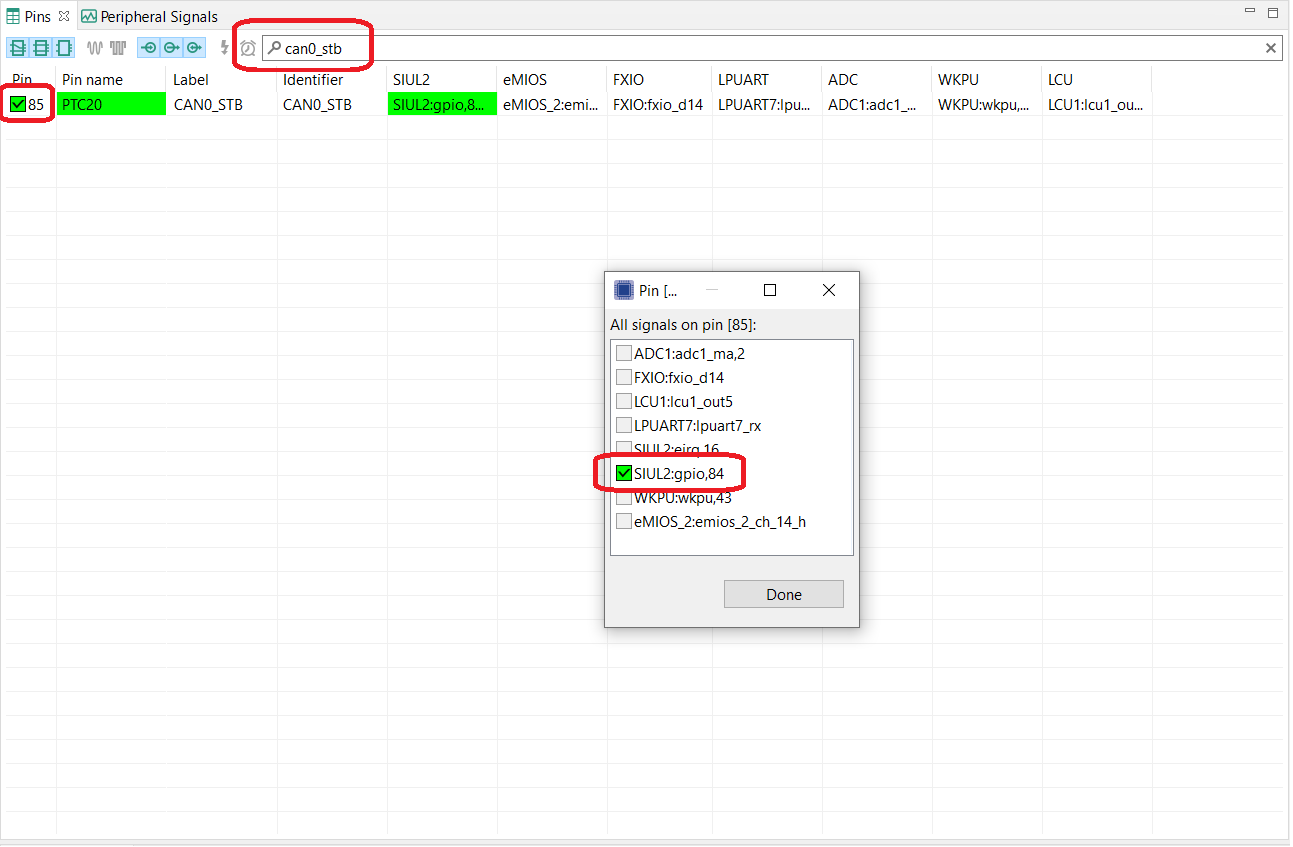Image resolution: width=1293 pixels, height=847 pixels.
Task: Check LPUART7:lpuart7_rx in the pin dialog
Action: (x=624, y=424)
